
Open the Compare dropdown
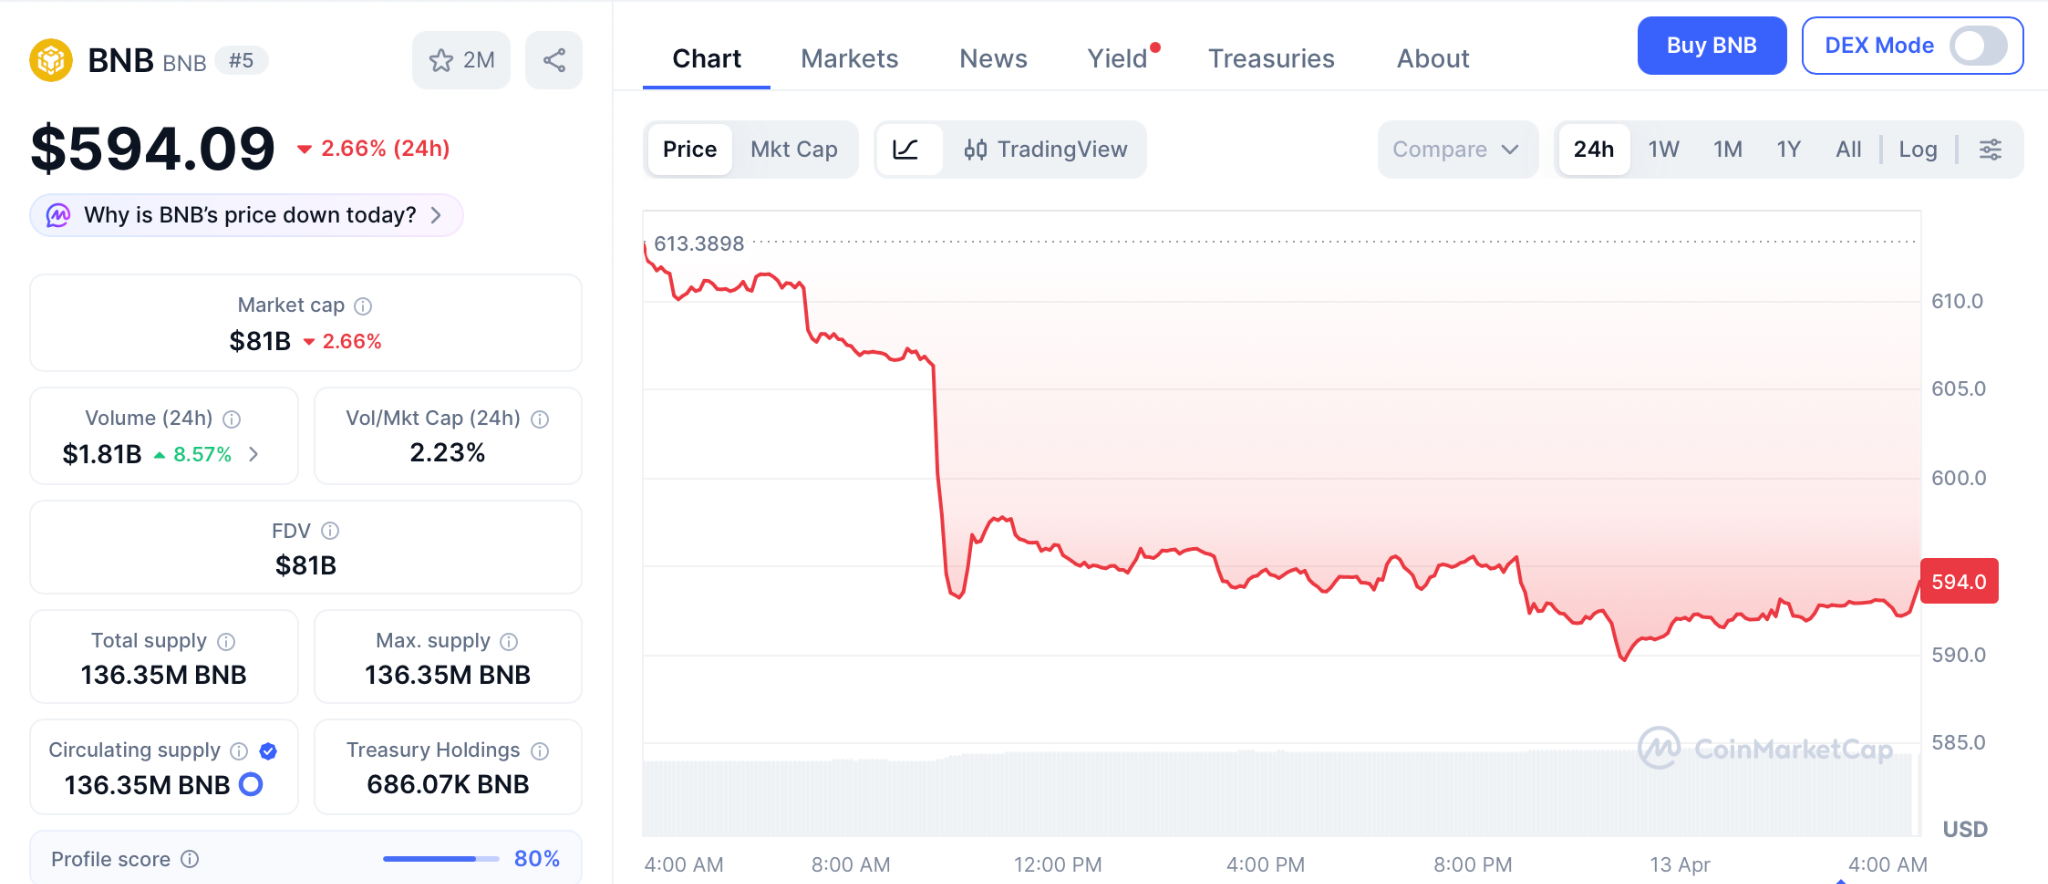pos(1456,150)
